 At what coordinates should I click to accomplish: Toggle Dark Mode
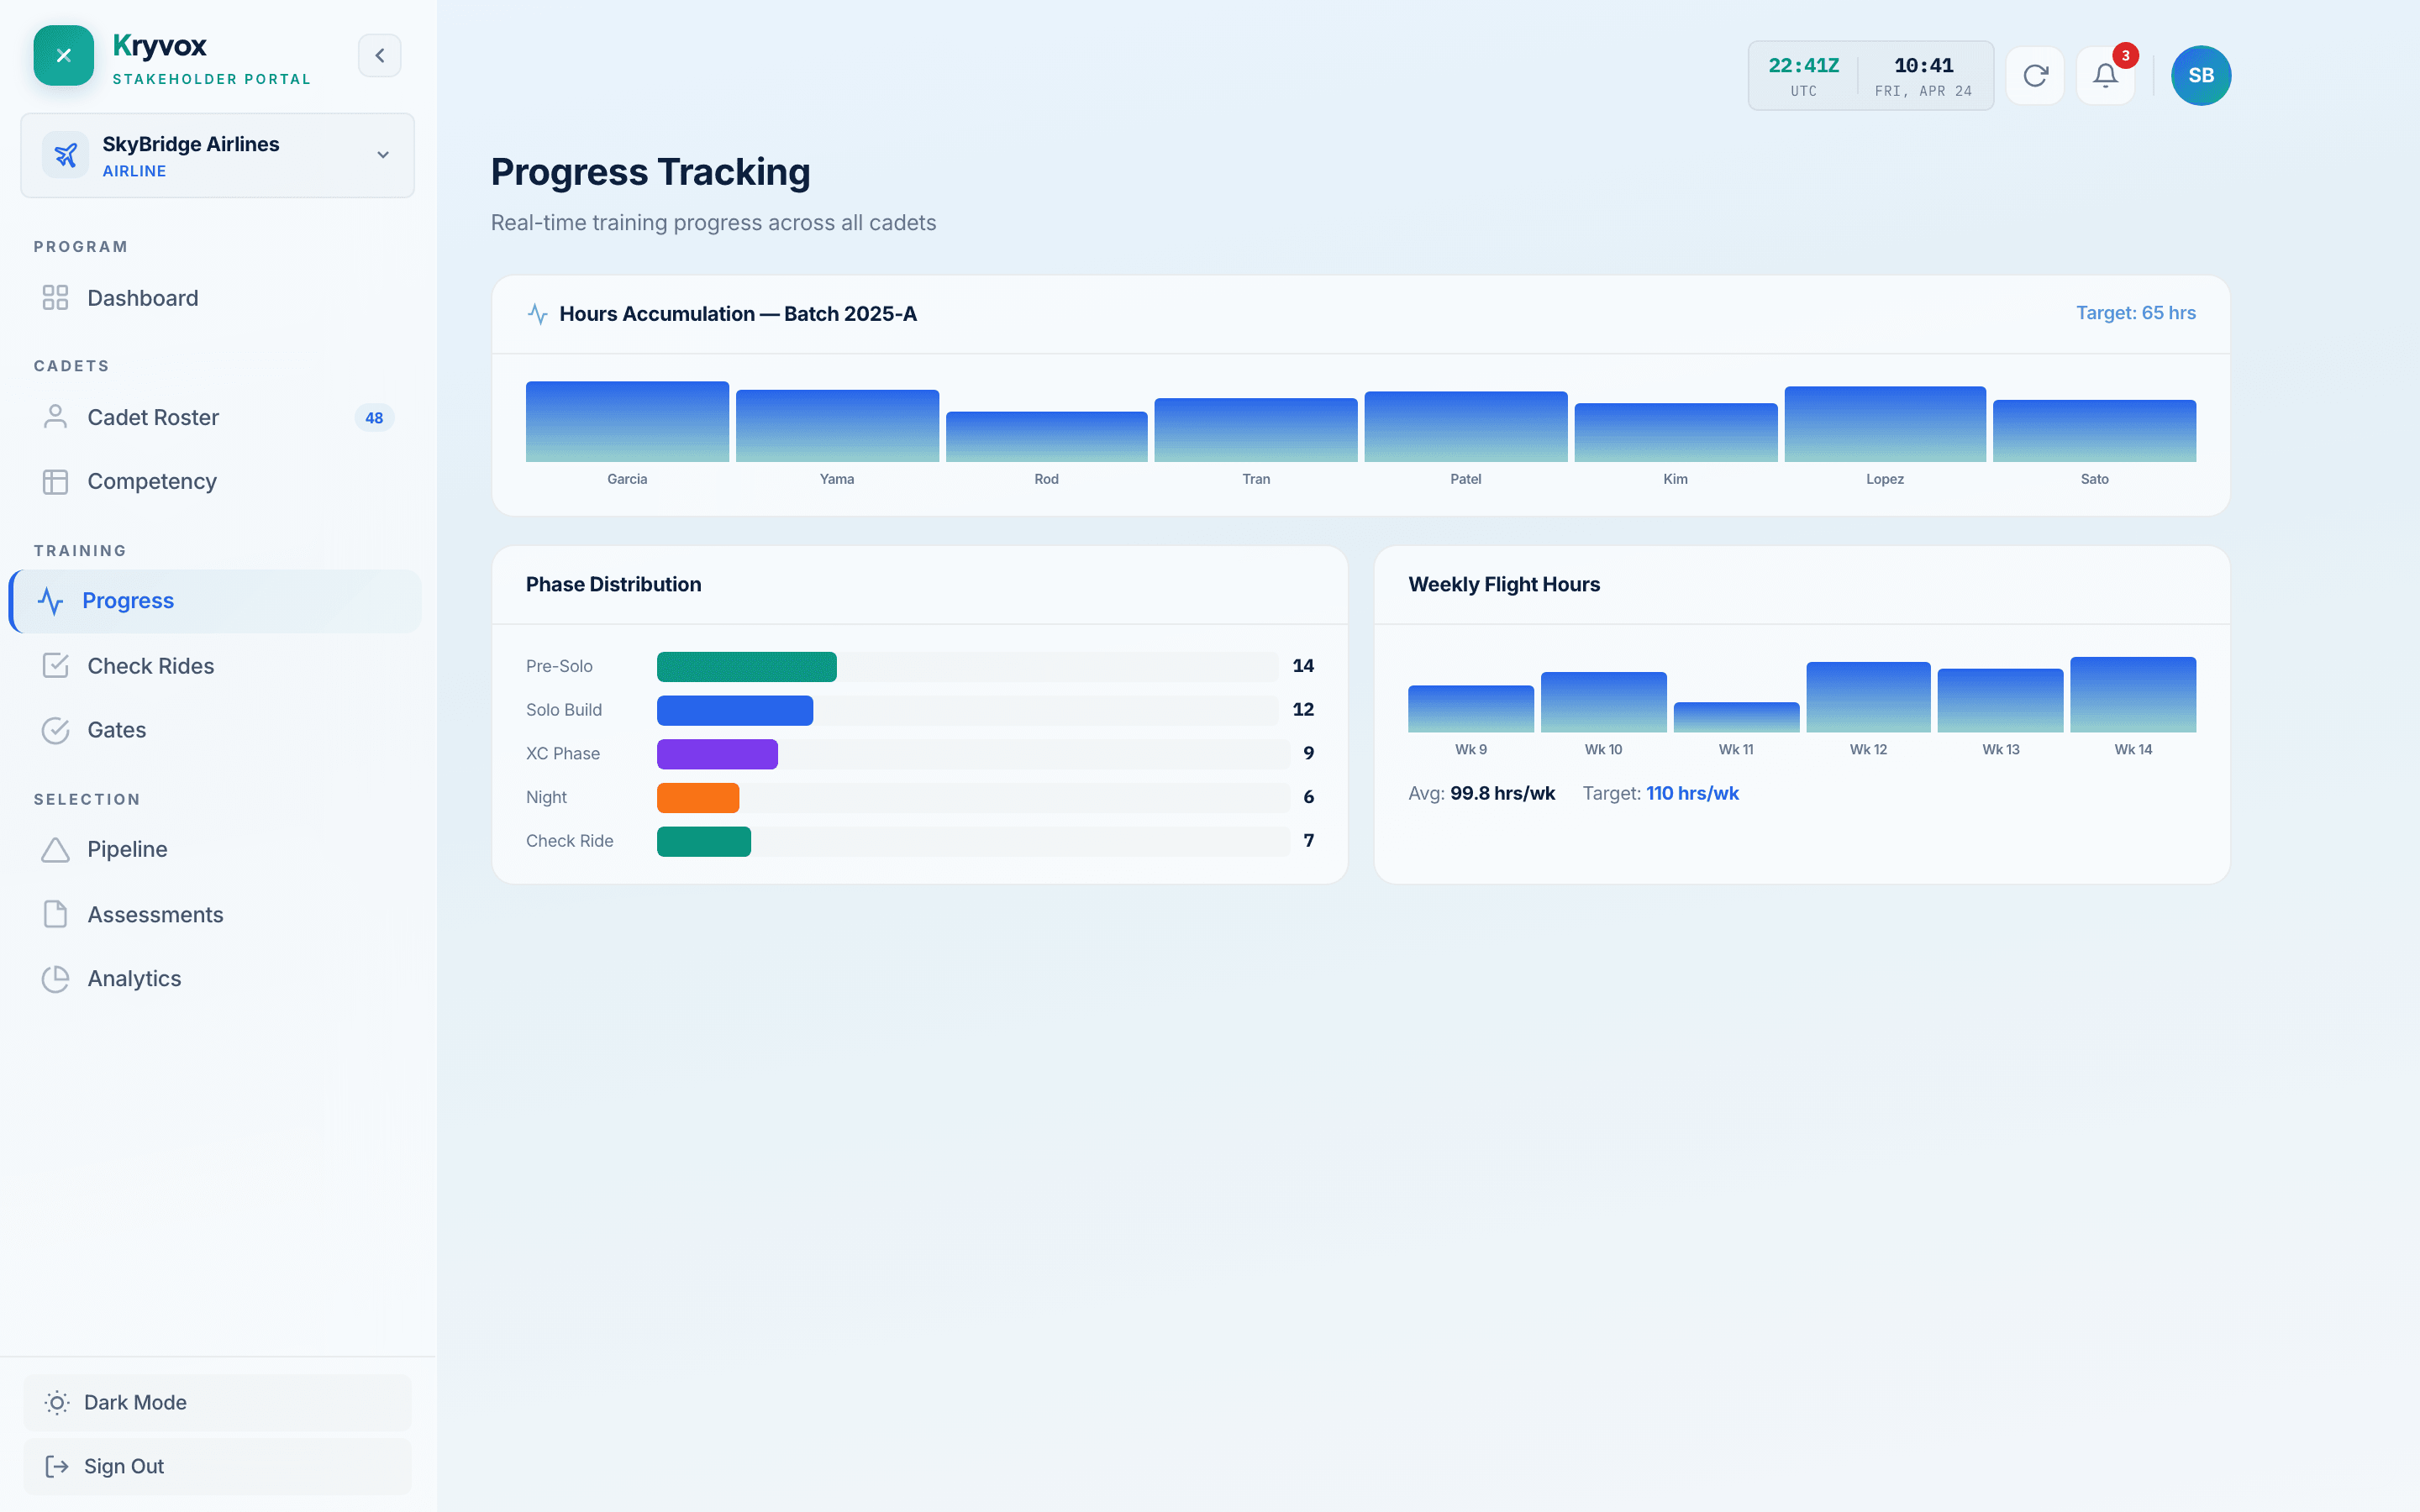[x=217, y=1402]
